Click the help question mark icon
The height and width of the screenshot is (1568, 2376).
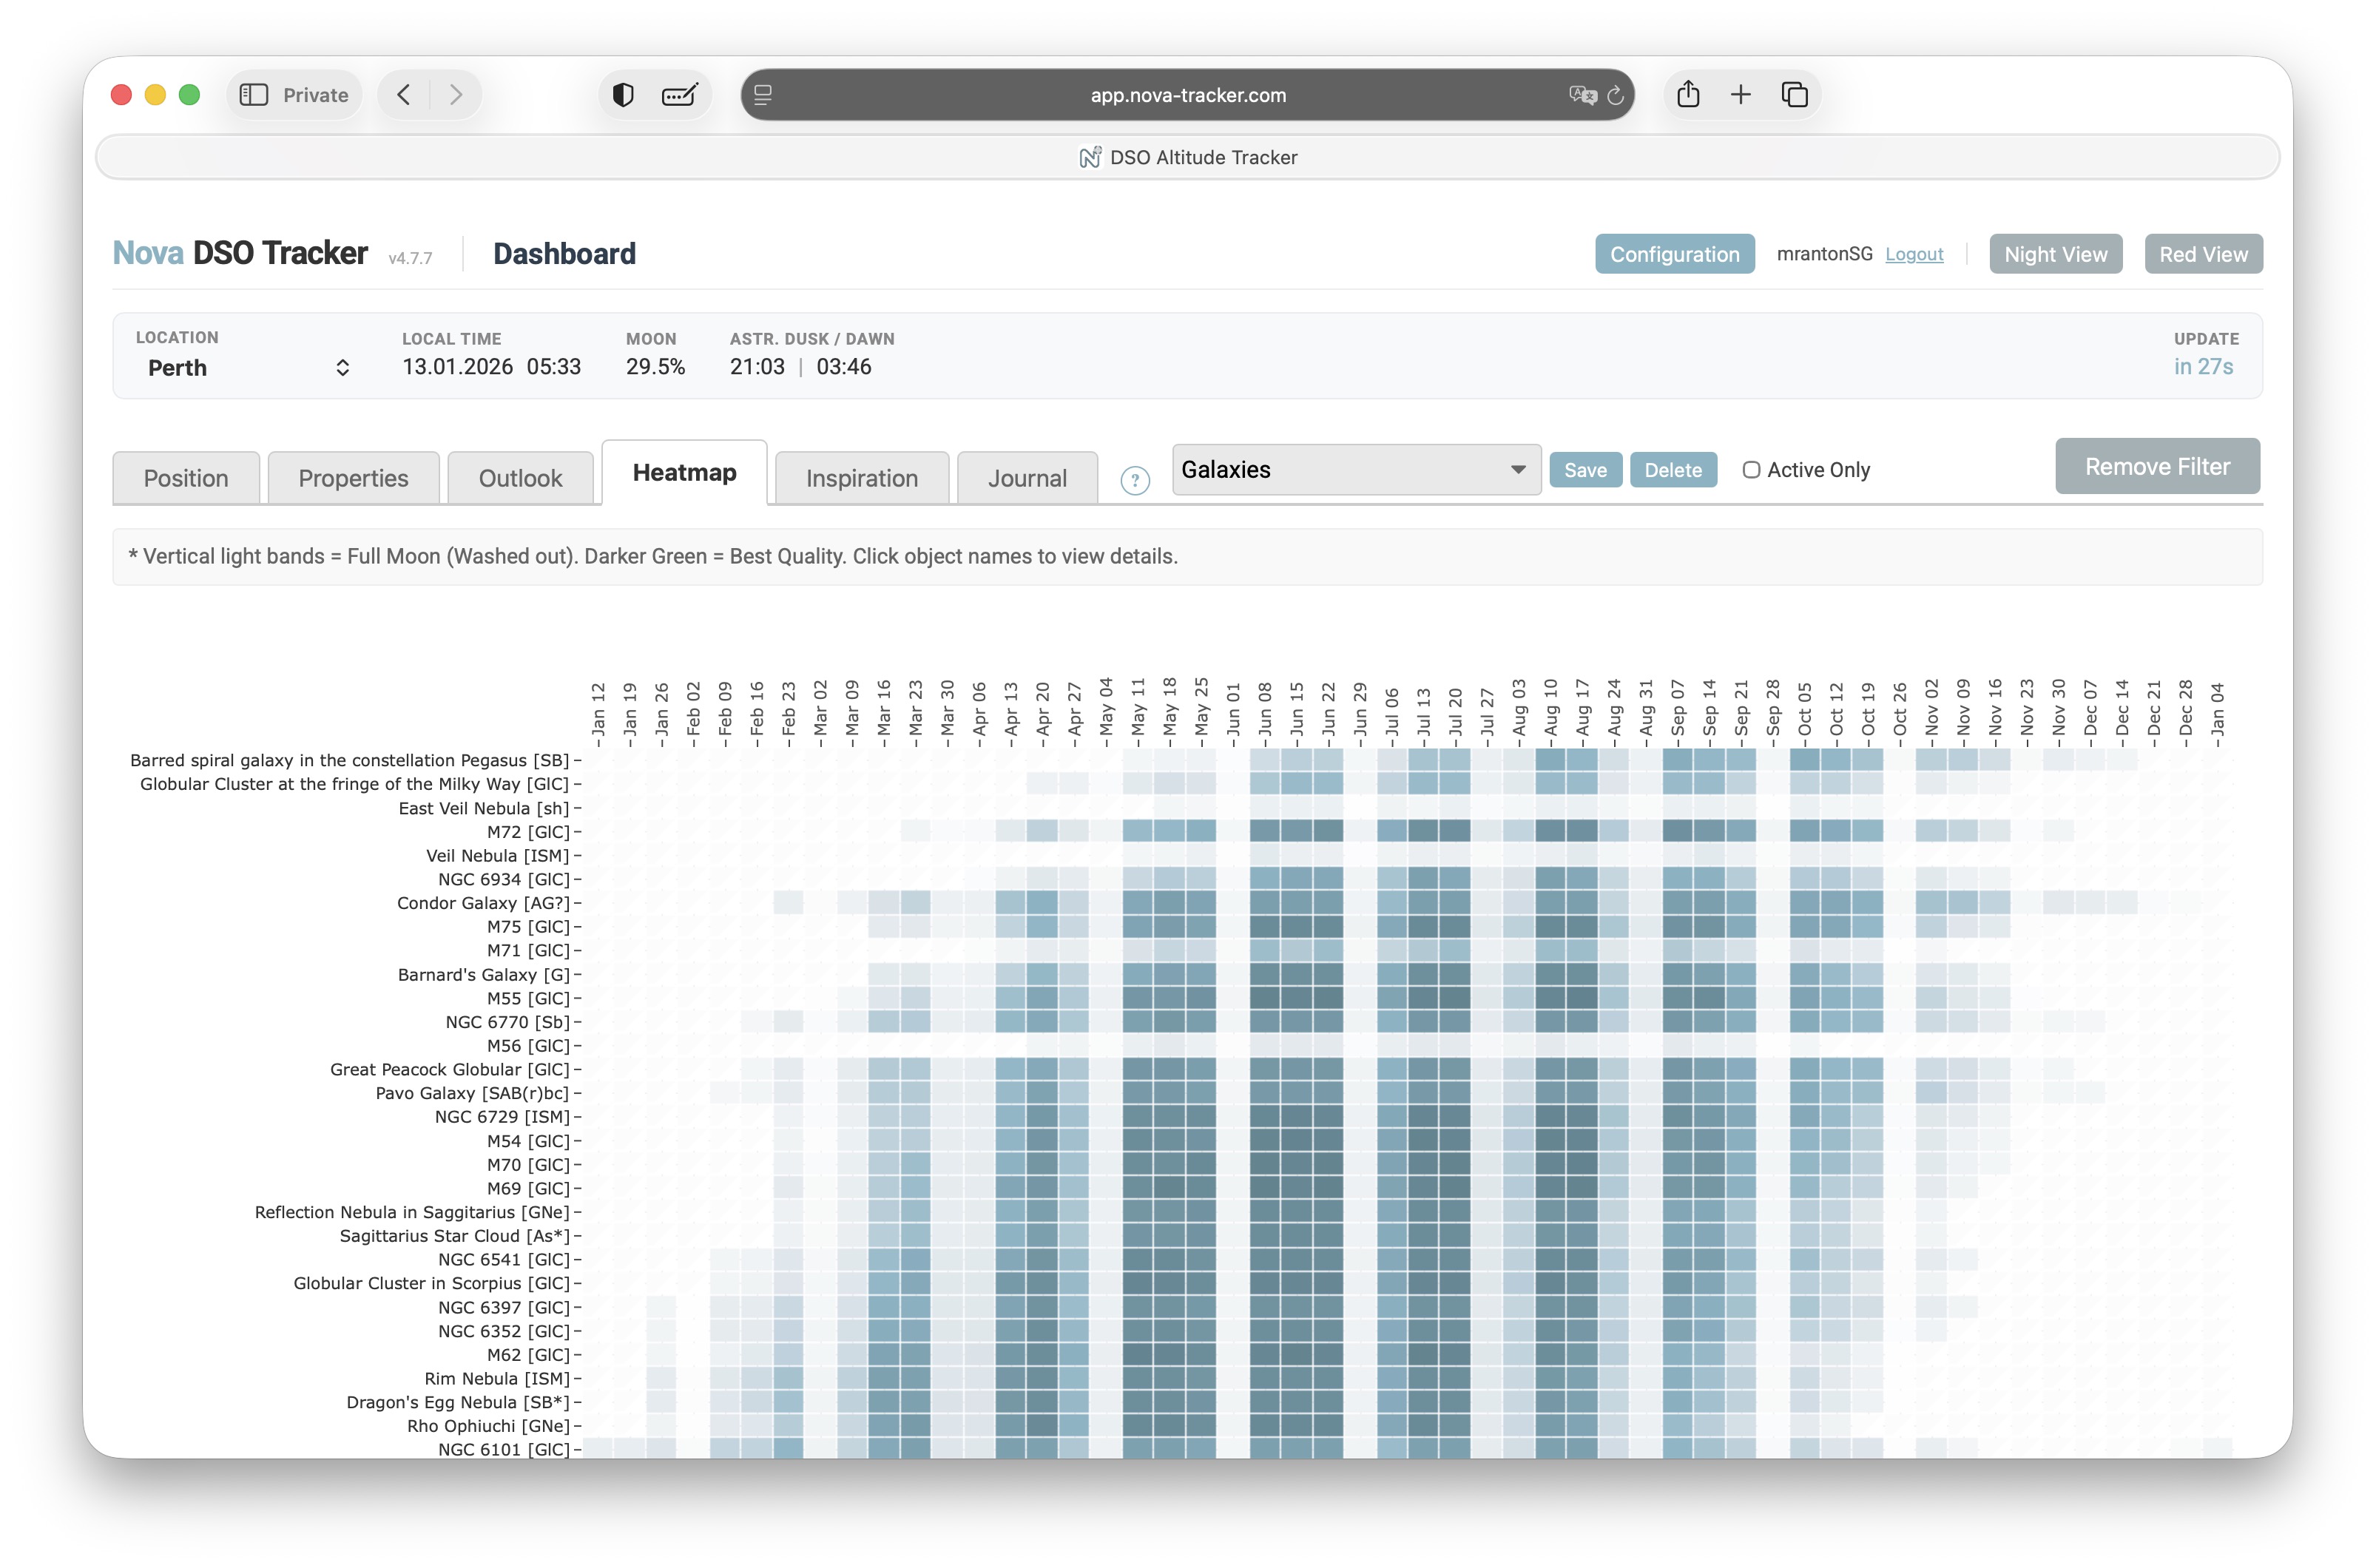pos(1134,481)
